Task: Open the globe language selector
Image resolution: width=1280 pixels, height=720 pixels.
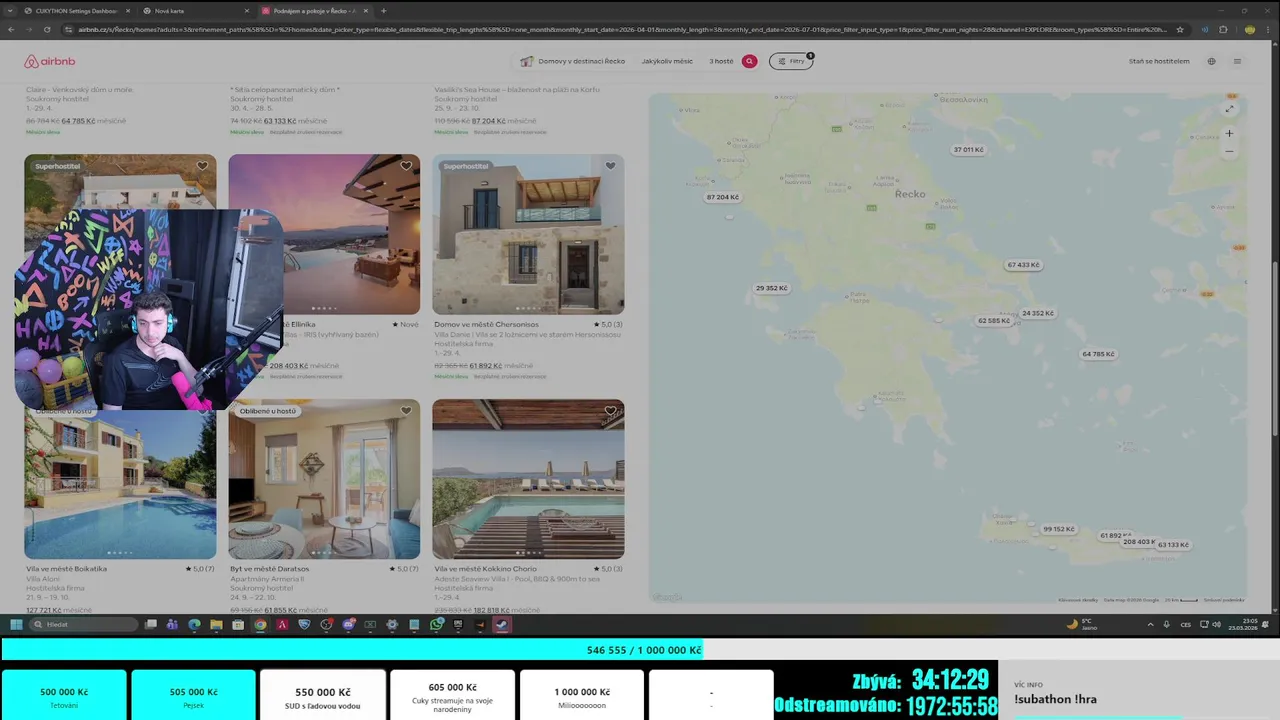Action: (x=1211, y=61)
